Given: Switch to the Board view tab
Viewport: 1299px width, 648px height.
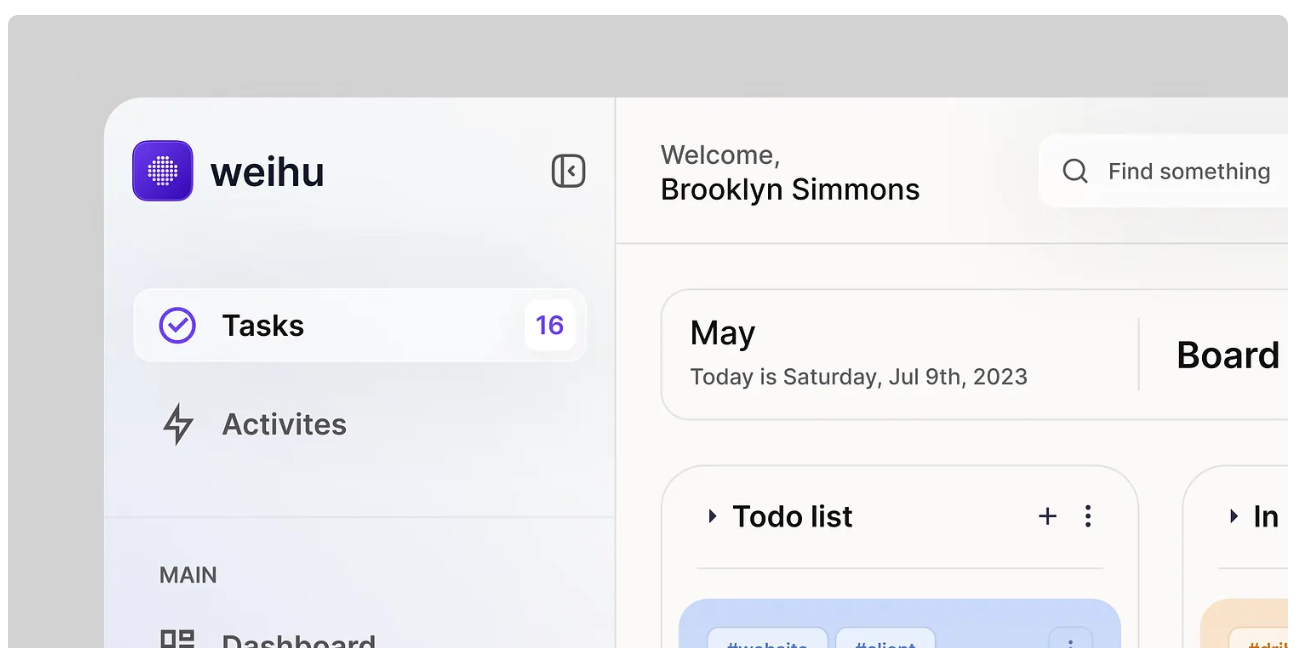Looking at the screenshot, I should tap(1228, 355).
